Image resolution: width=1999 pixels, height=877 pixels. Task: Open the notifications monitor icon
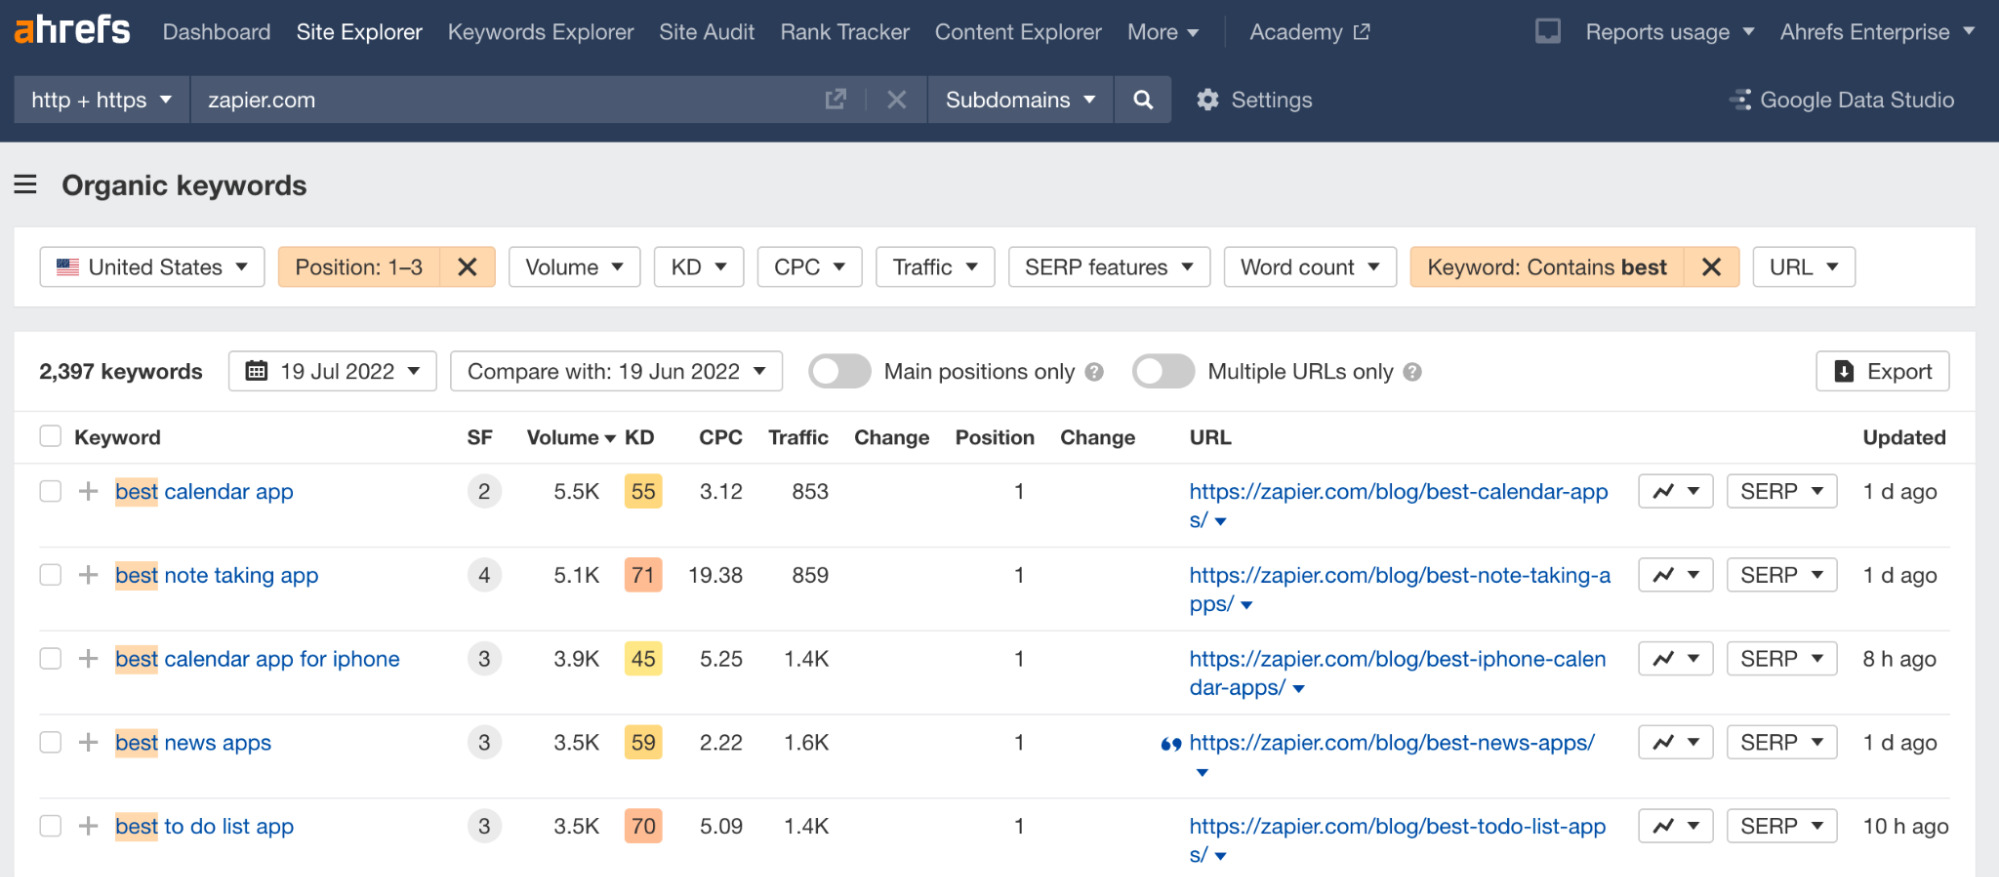pos(1547,31)
